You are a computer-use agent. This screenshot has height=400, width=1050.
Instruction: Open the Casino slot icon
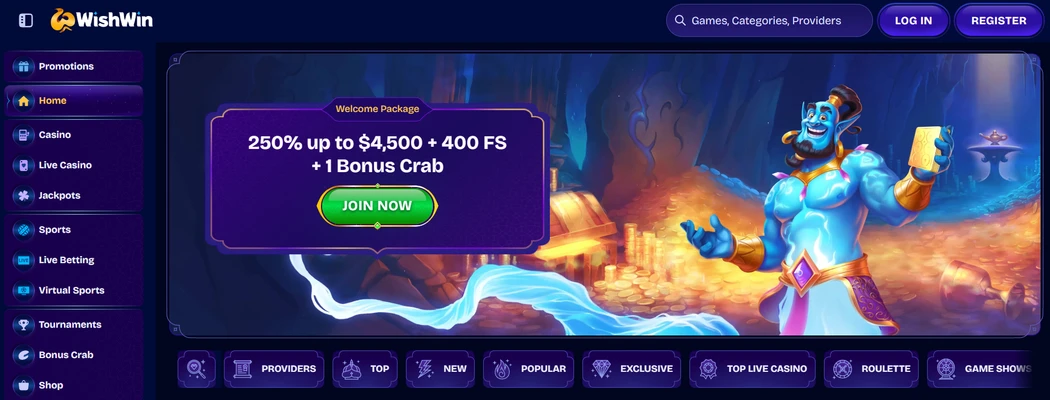tap(23, 135)
